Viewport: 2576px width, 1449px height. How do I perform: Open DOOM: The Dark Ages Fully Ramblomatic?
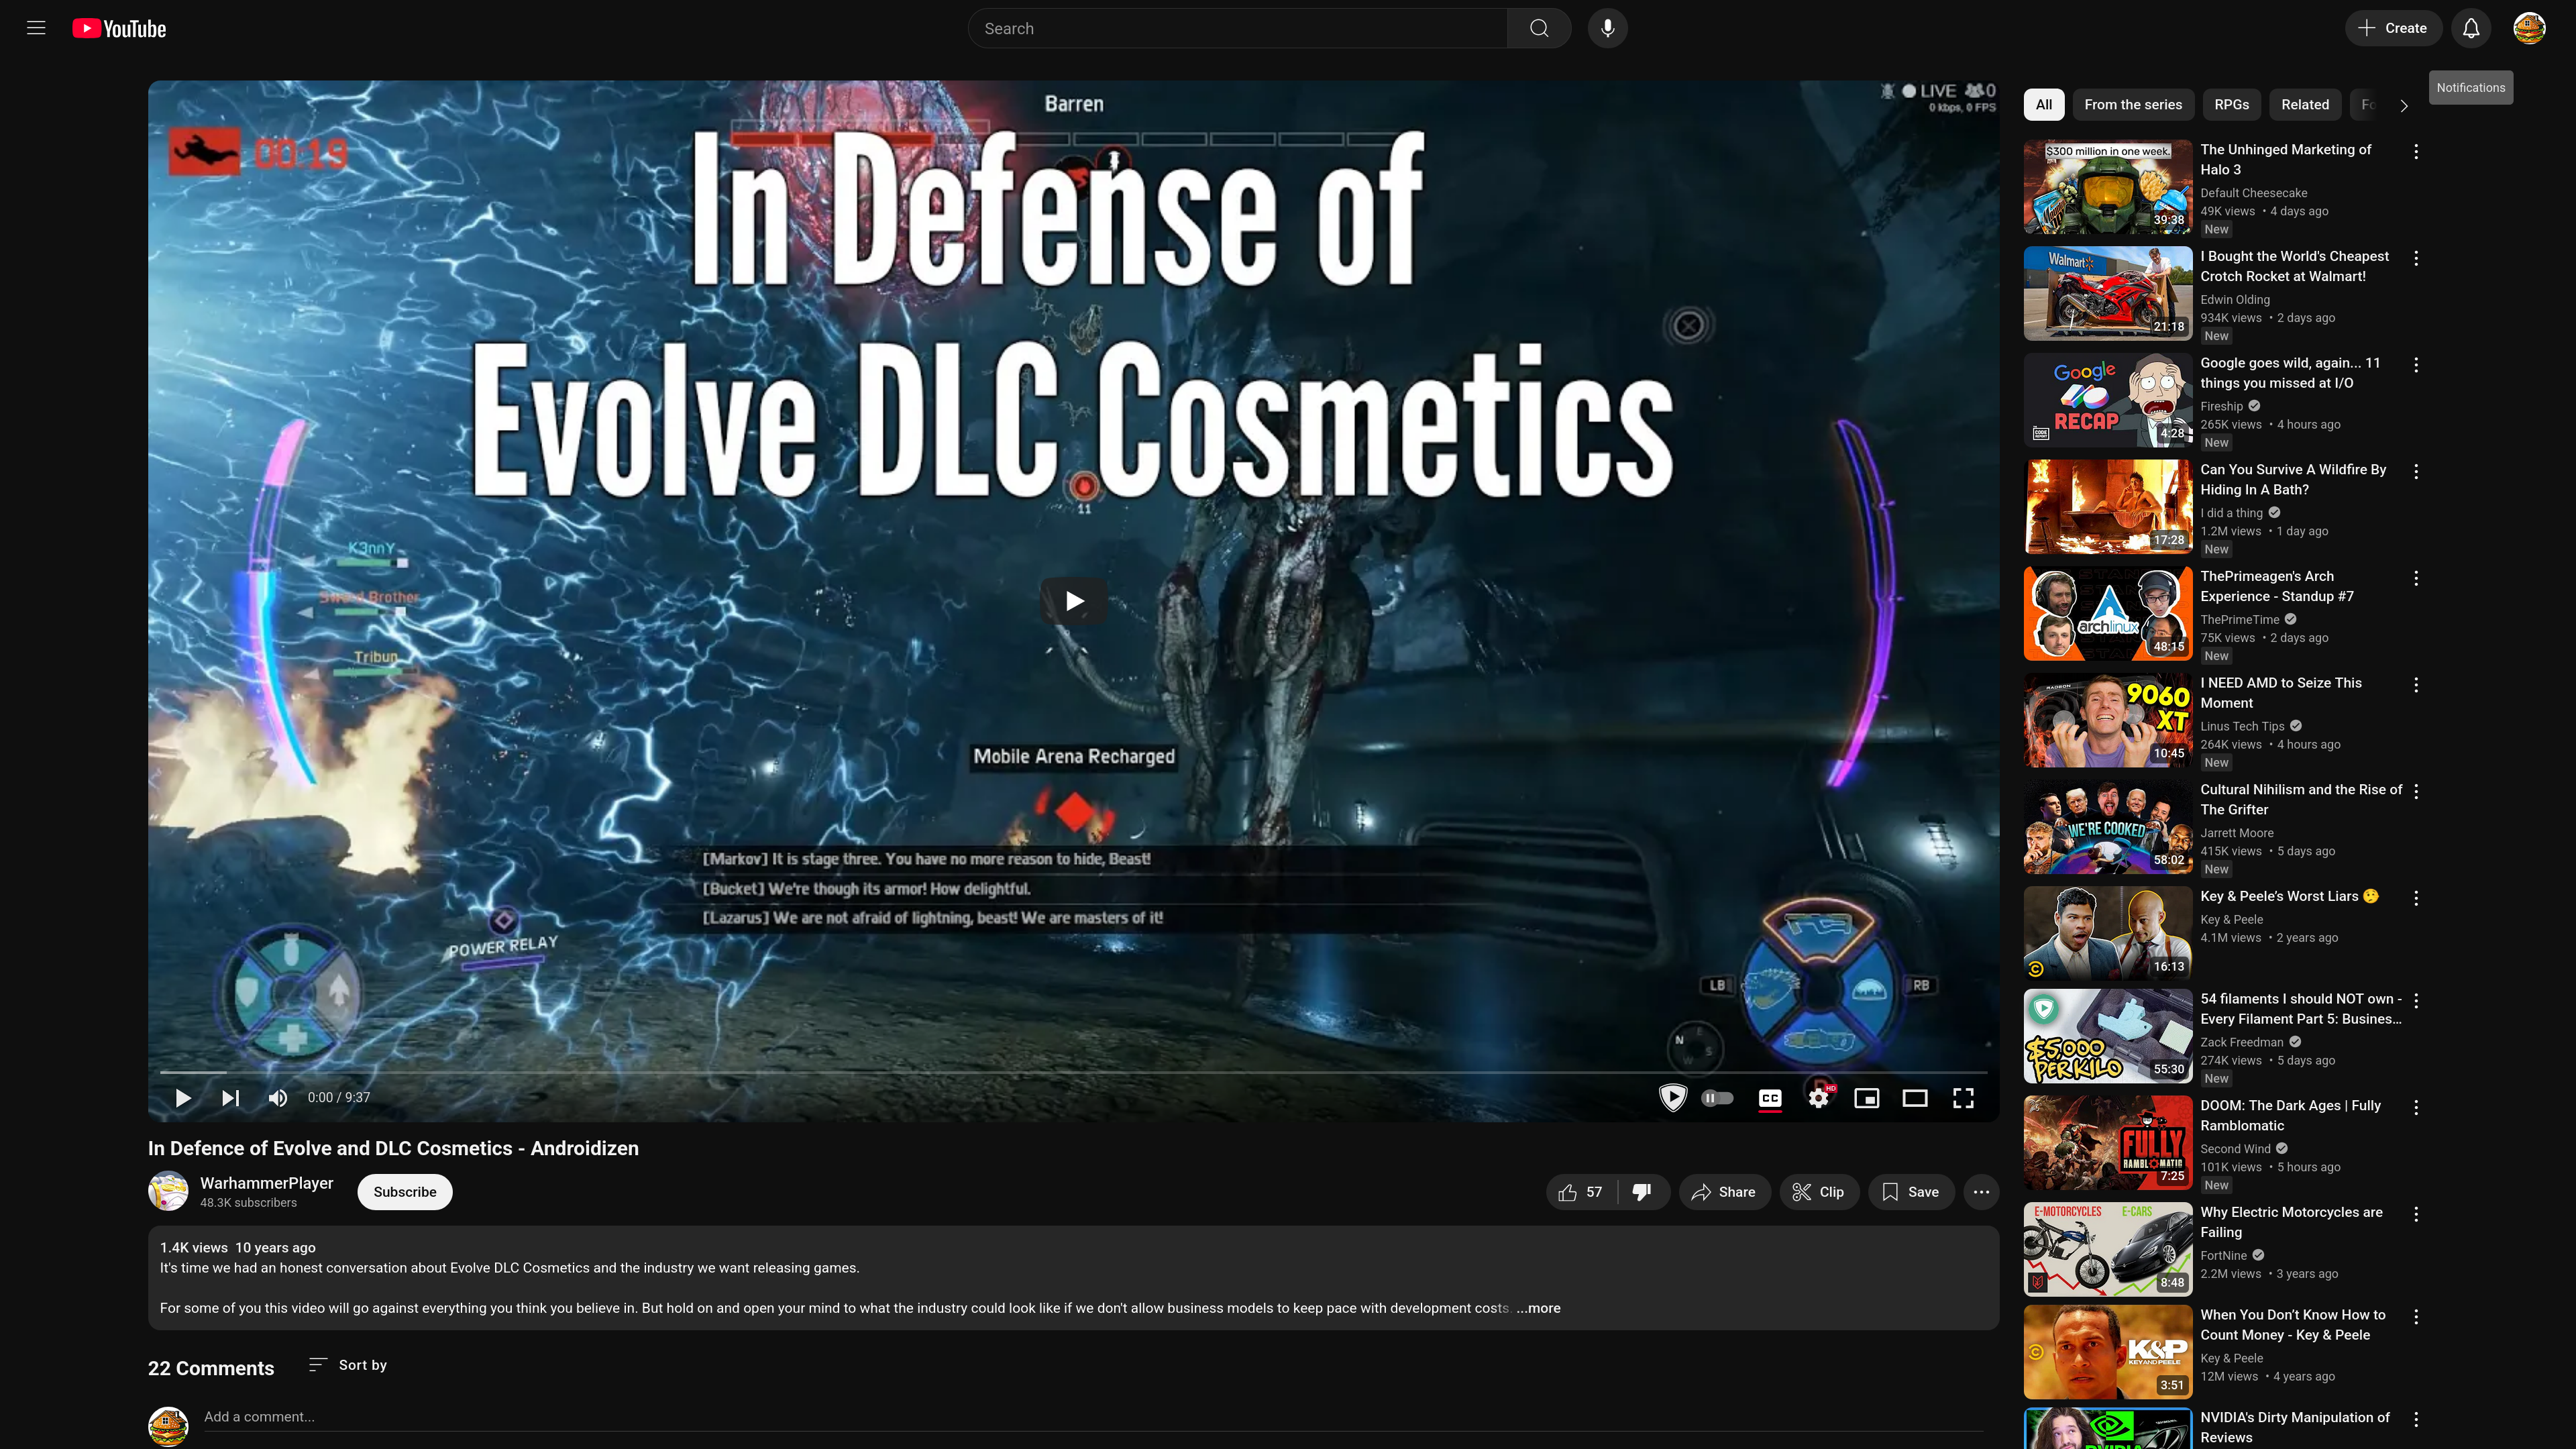pyautogui.click(x=2290, y=1115)
